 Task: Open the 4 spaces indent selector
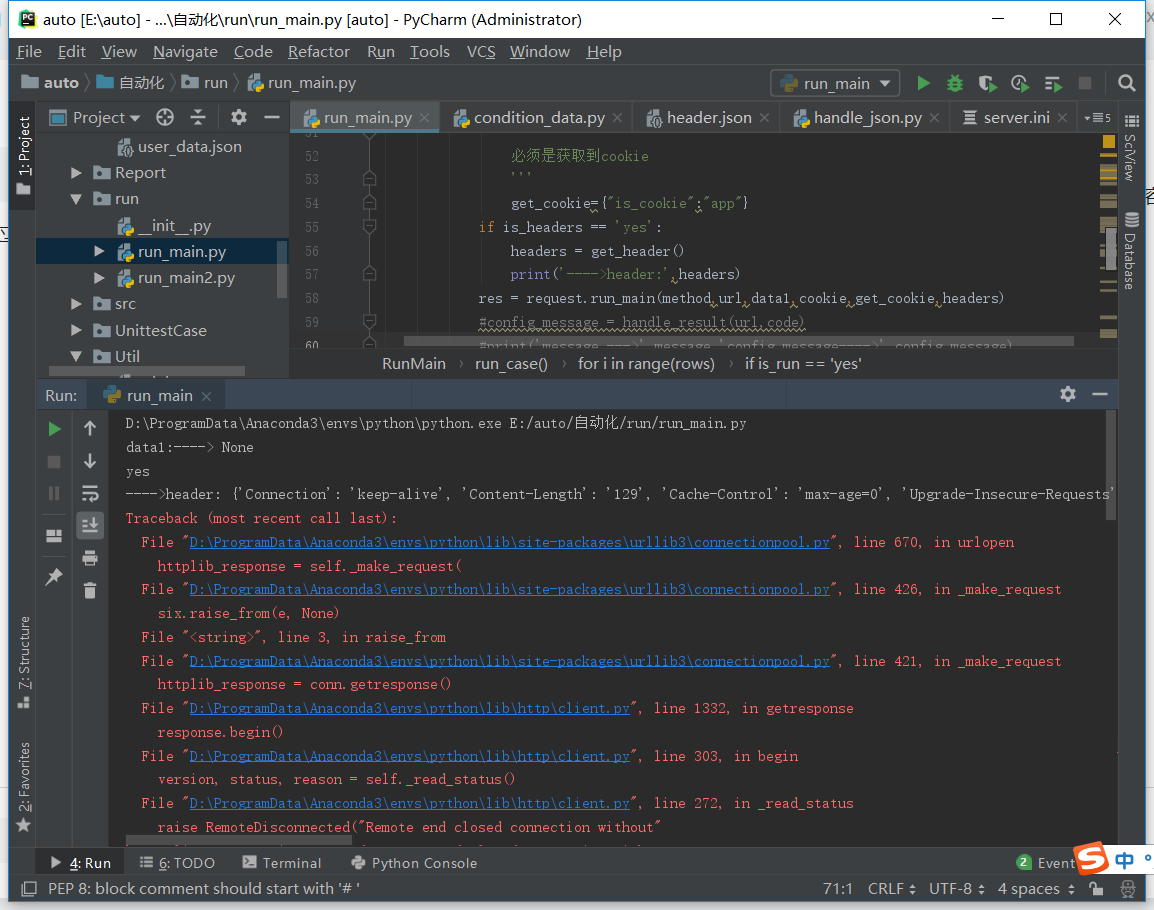(x=1036, y=889)
